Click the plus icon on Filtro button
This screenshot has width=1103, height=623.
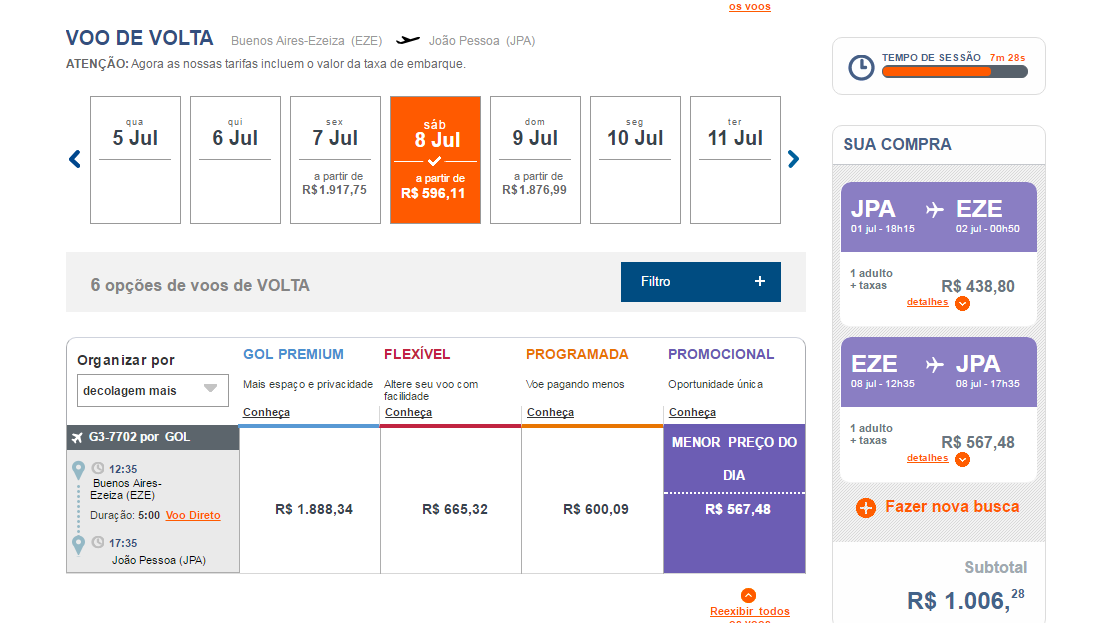tap(760, 281)
